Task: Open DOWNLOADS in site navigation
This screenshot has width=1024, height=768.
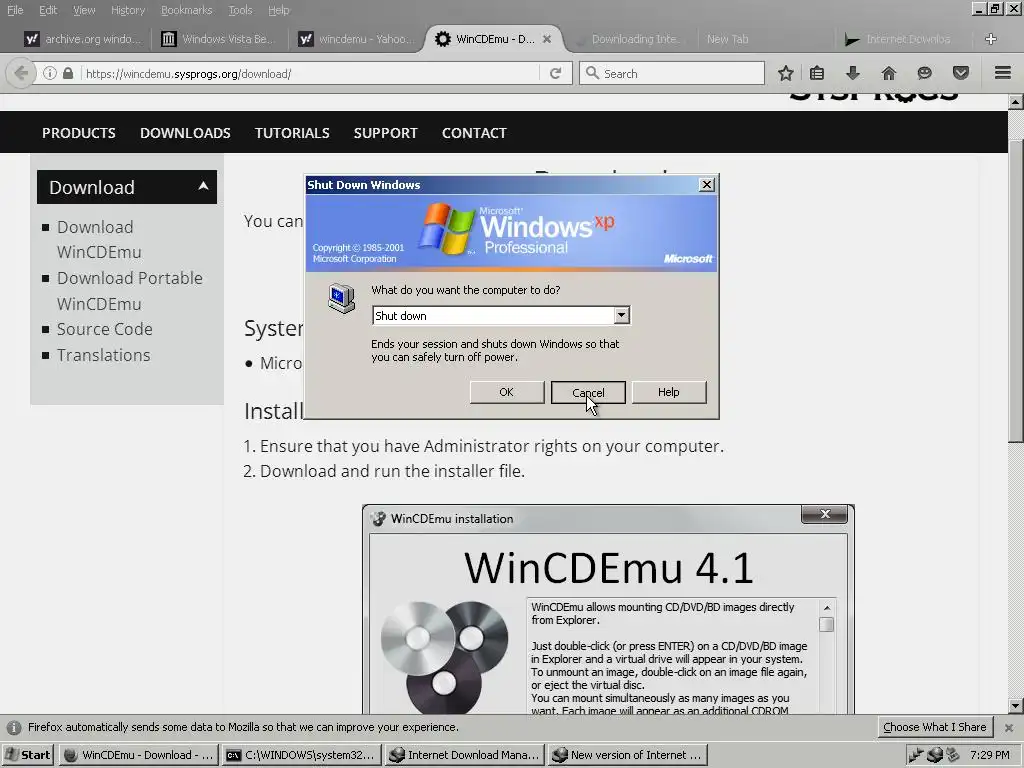Action: click(x=185, y=133)
